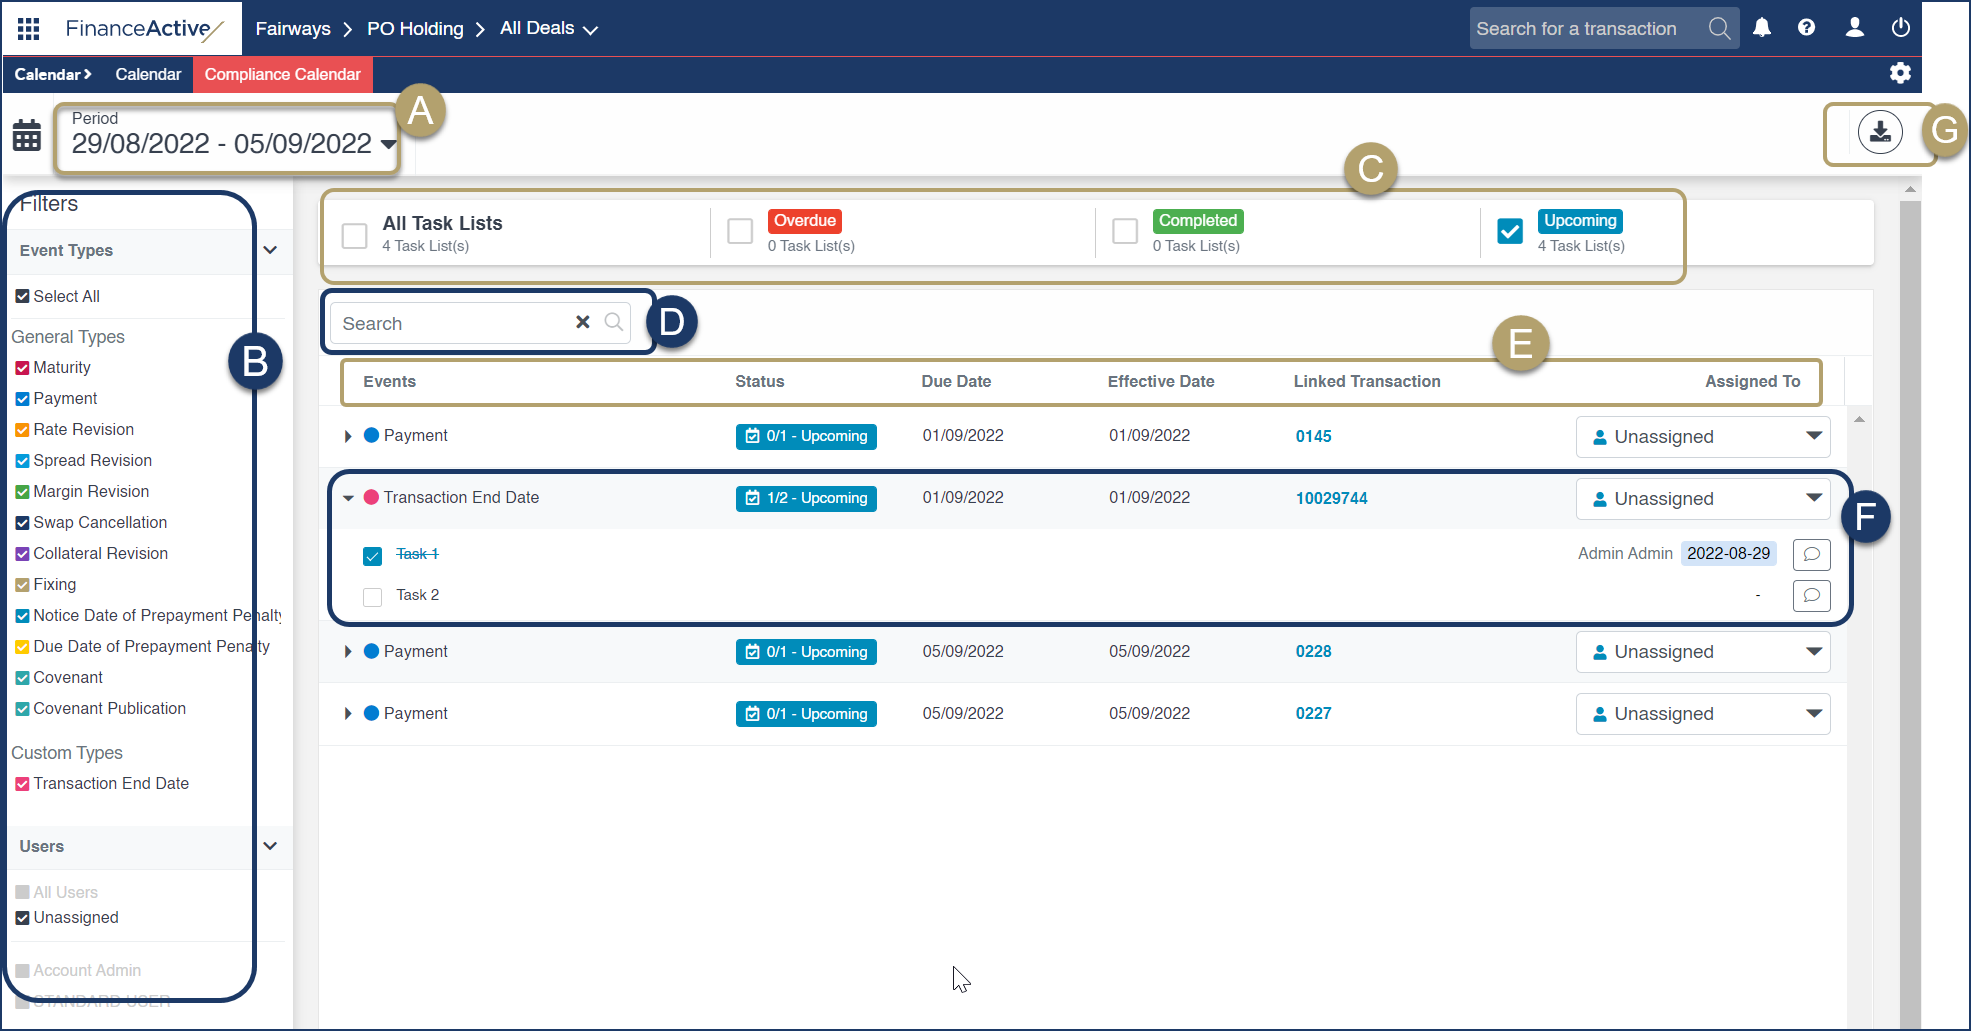Toggle the Completed filter checkbox

coord(1125,231)
